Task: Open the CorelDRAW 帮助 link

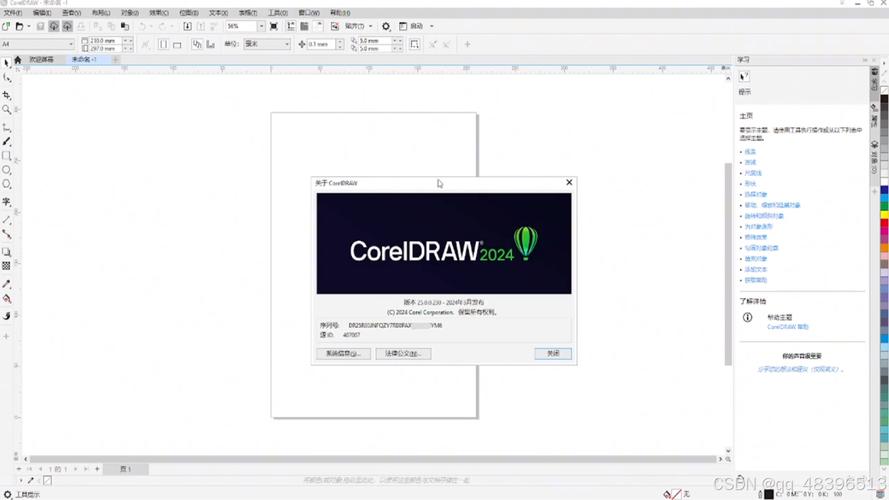Action: coord(788,327)
